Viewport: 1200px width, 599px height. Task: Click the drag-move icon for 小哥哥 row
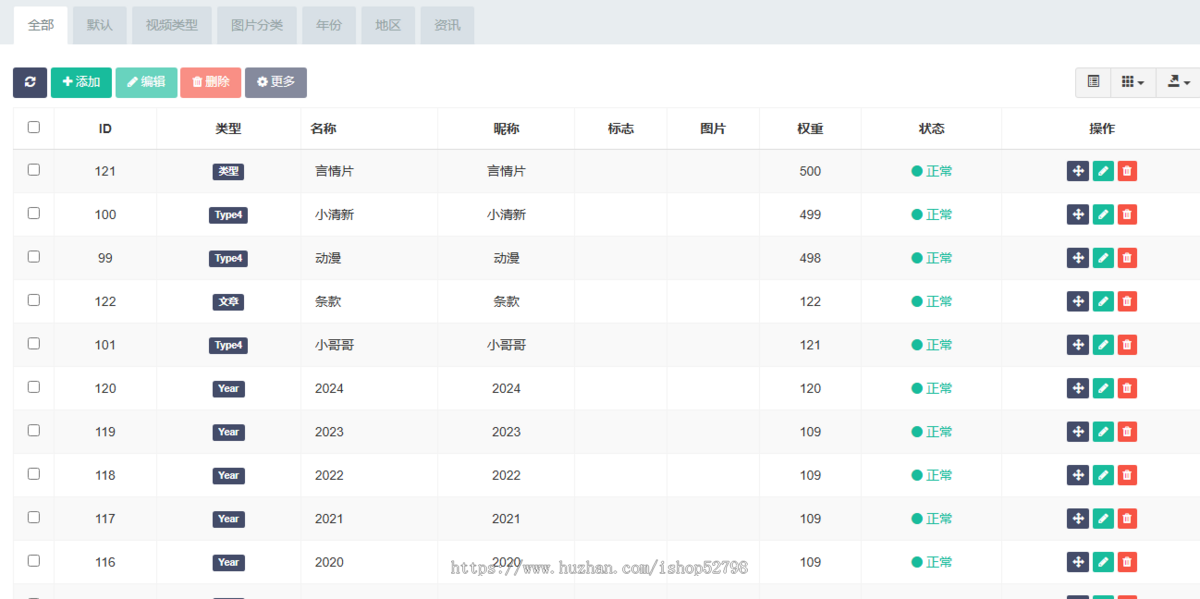(x=1078, y=345)
